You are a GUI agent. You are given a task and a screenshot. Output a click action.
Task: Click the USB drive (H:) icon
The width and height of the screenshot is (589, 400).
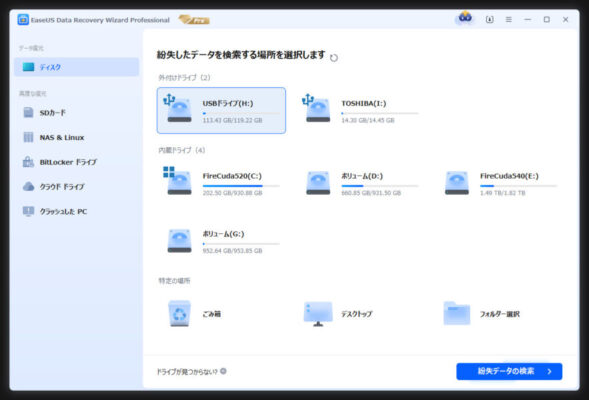click(x=178, y=108)
